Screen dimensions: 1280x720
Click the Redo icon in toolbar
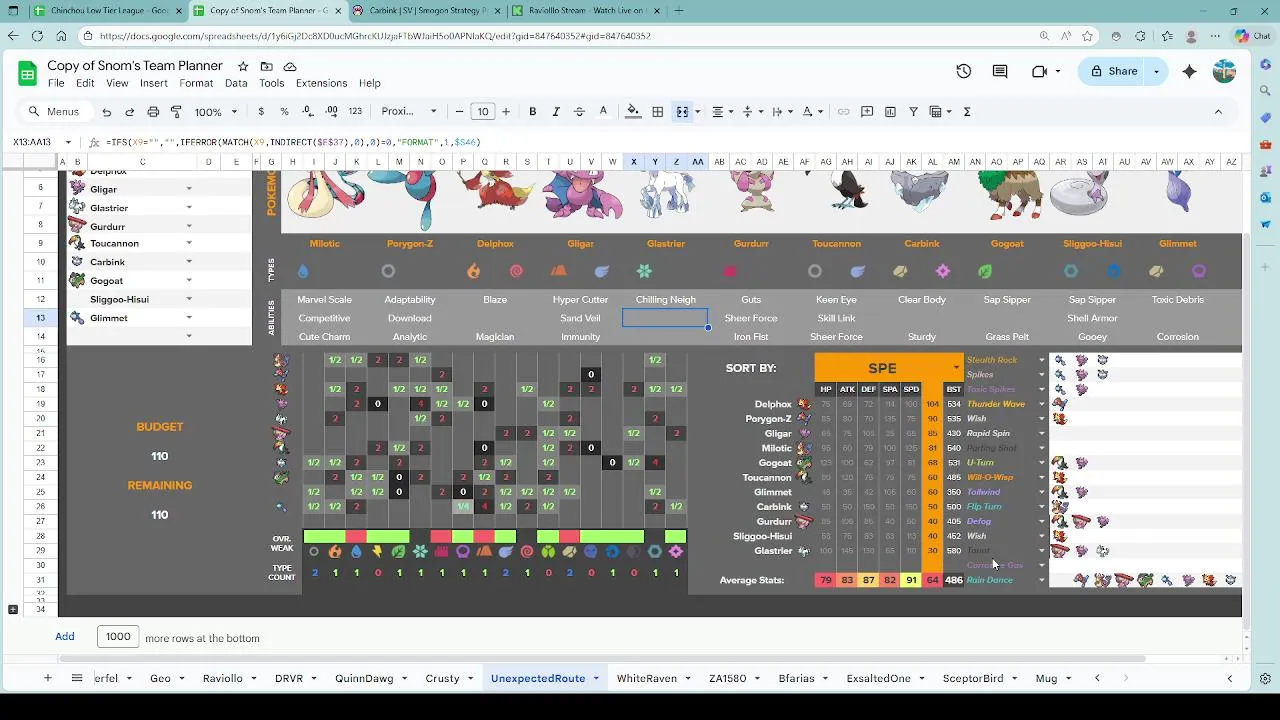130,112
